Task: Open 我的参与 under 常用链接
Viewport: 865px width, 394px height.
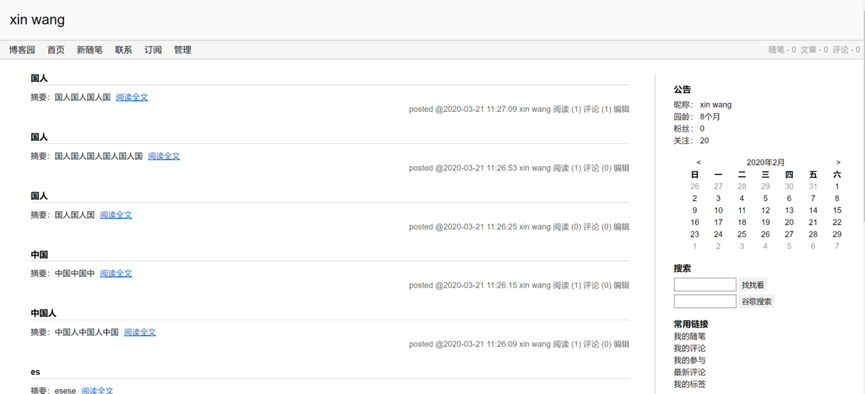Action: tap(690, 360)
